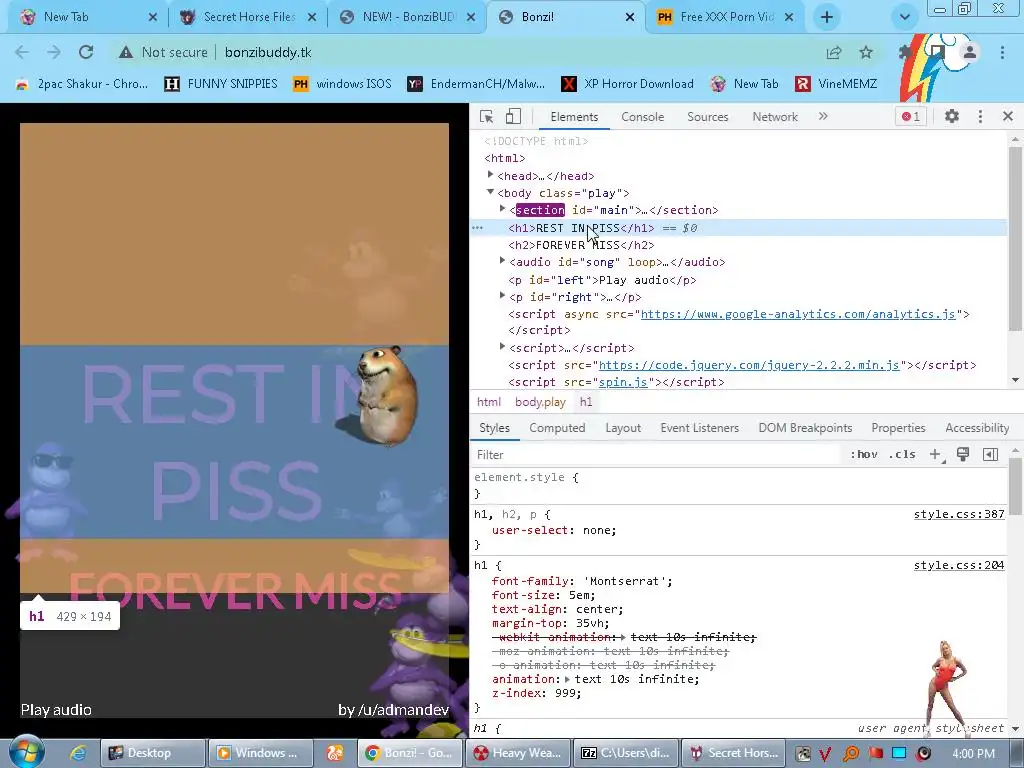
Task: Open DevTools customize three-dot menu
Action: [980, 116]
